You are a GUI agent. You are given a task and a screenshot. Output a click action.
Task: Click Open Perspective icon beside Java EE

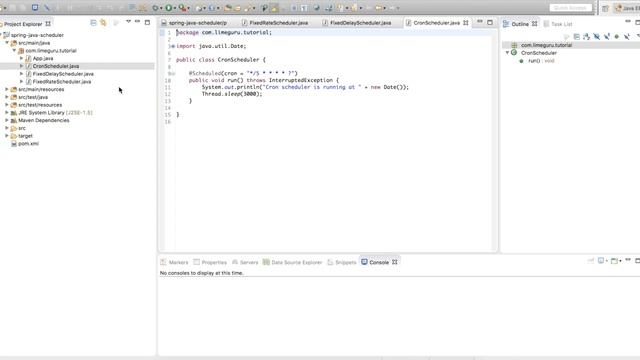point(605,8)
